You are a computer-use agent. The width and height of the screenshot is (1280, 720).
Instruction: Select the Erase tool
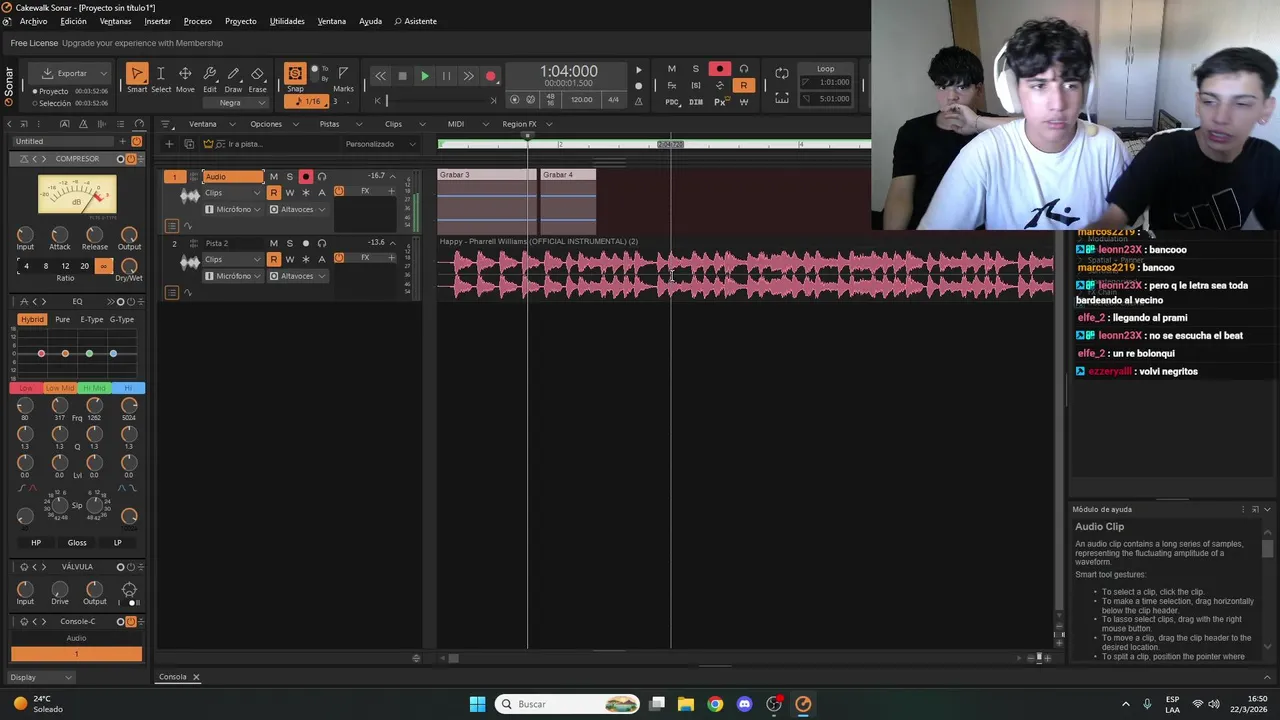[257, 74]
